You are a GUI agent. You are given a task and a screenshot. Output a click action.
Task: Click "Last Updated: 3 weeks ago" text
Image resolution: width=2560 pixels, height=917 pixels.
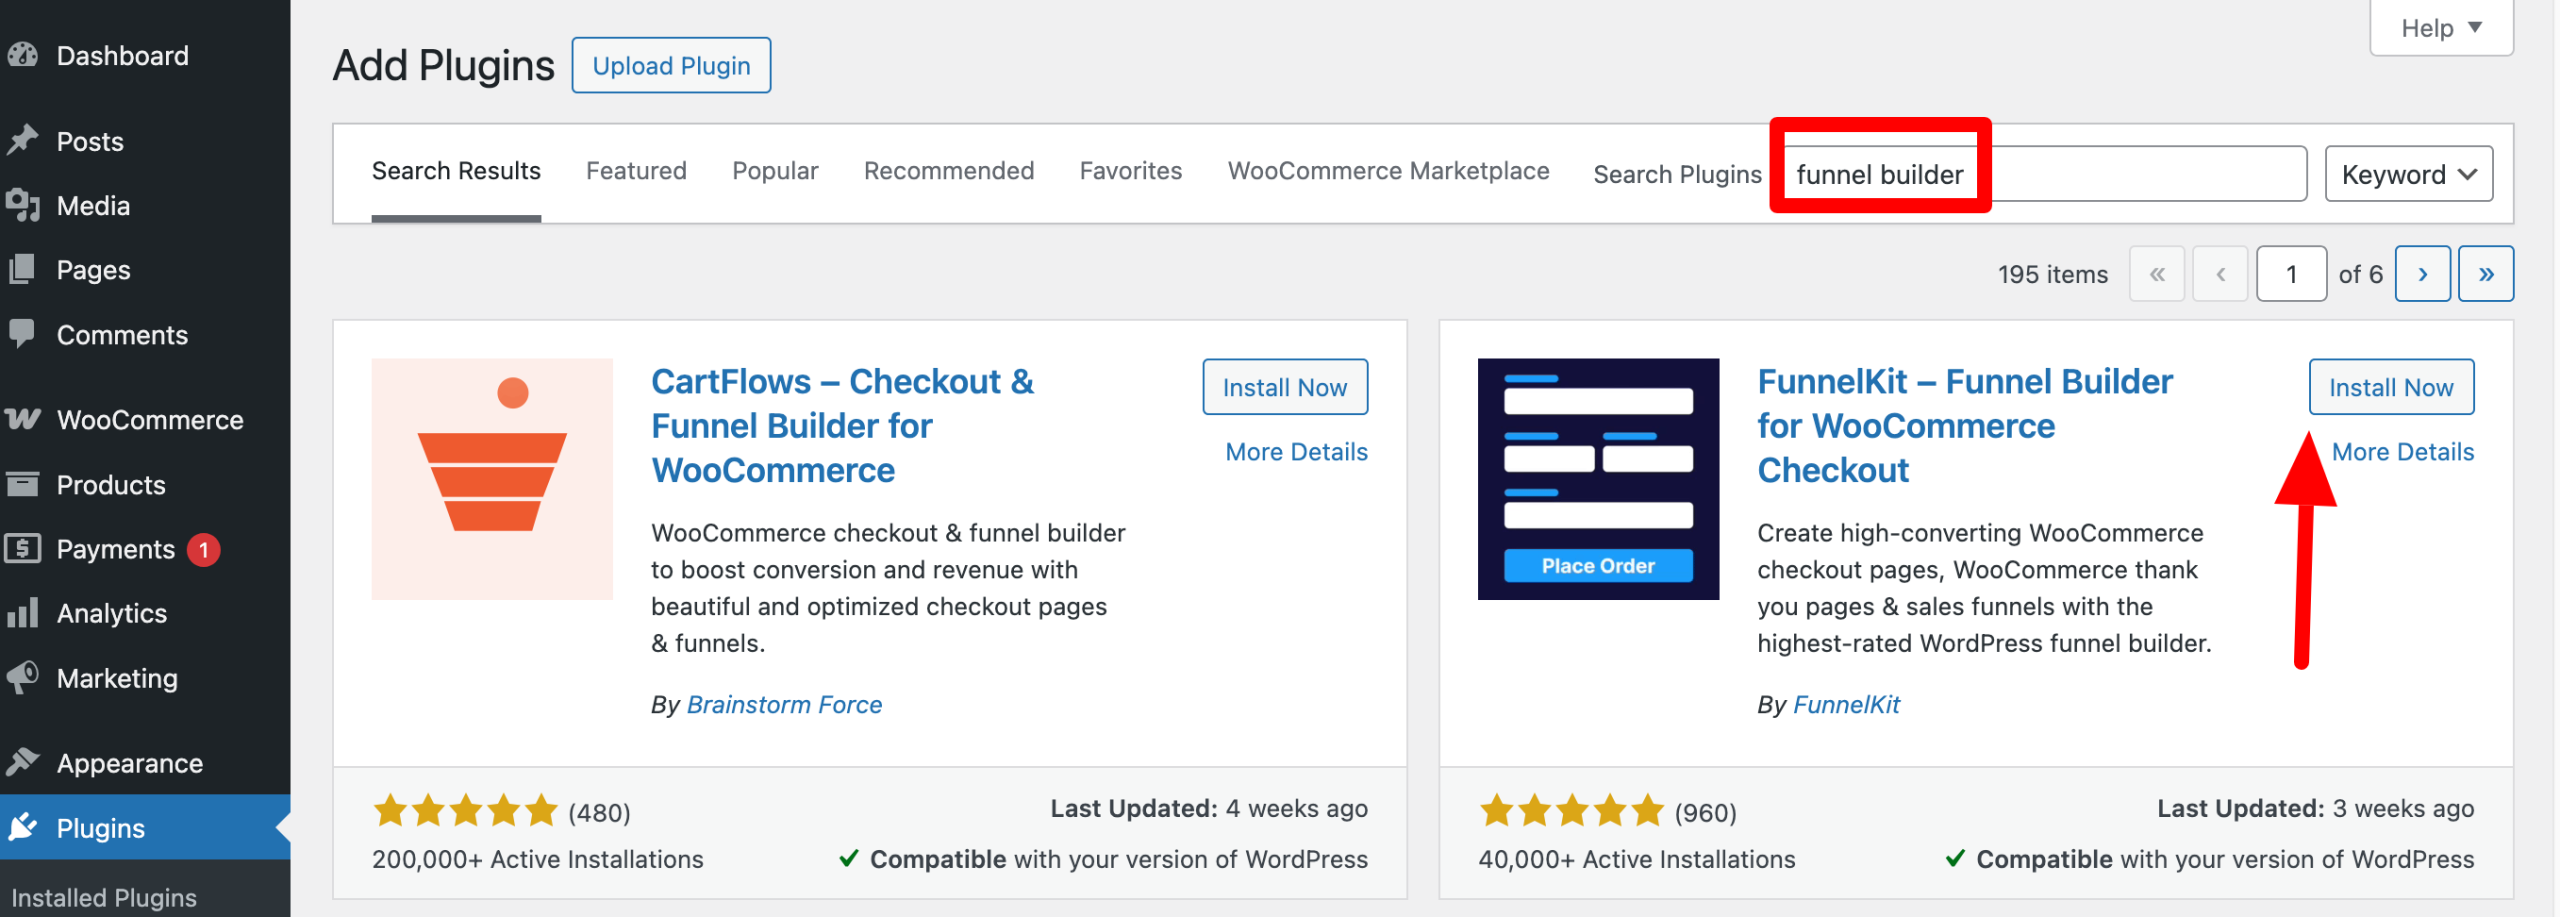pos(2315,808)
